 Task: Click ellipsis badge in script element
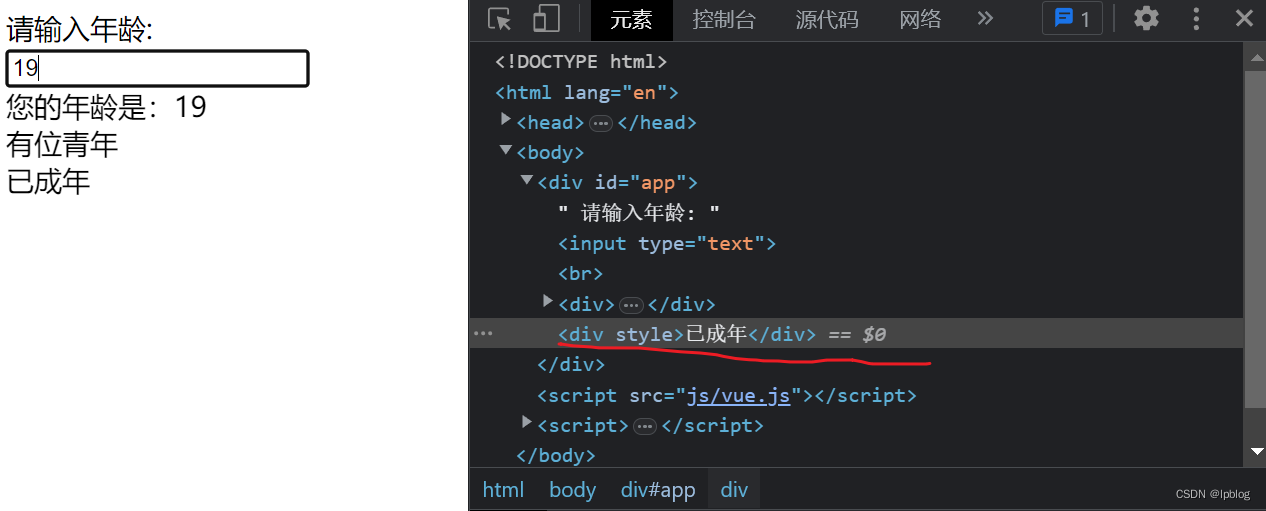[645, 426]
